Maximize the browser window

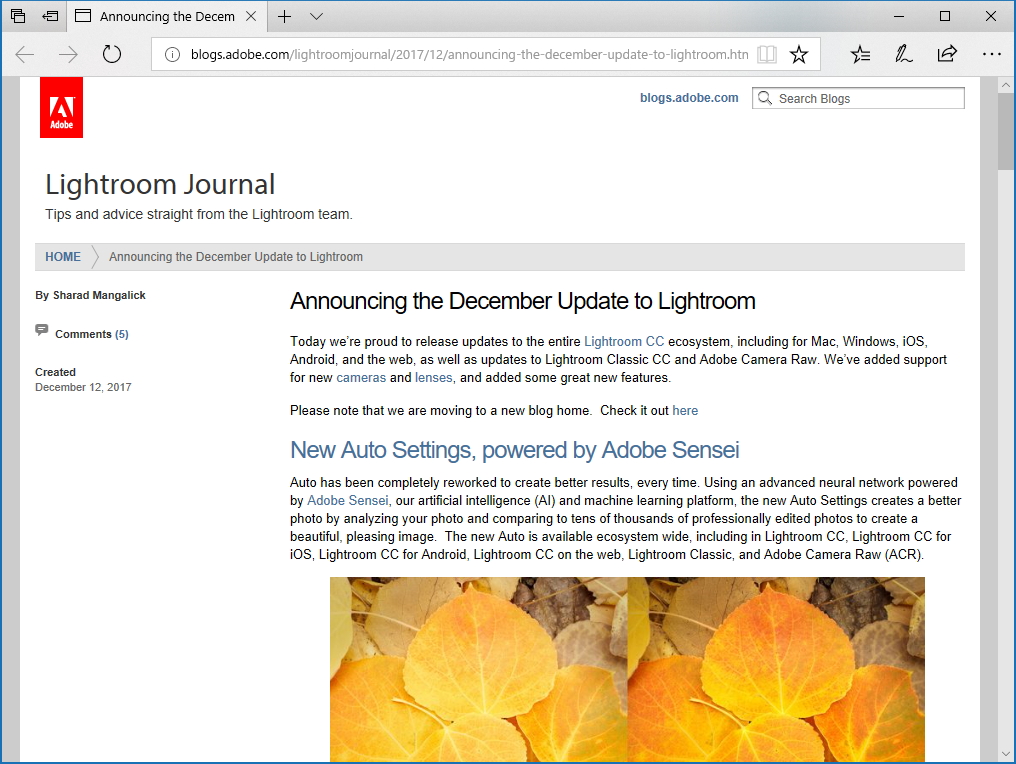[945, 16]
